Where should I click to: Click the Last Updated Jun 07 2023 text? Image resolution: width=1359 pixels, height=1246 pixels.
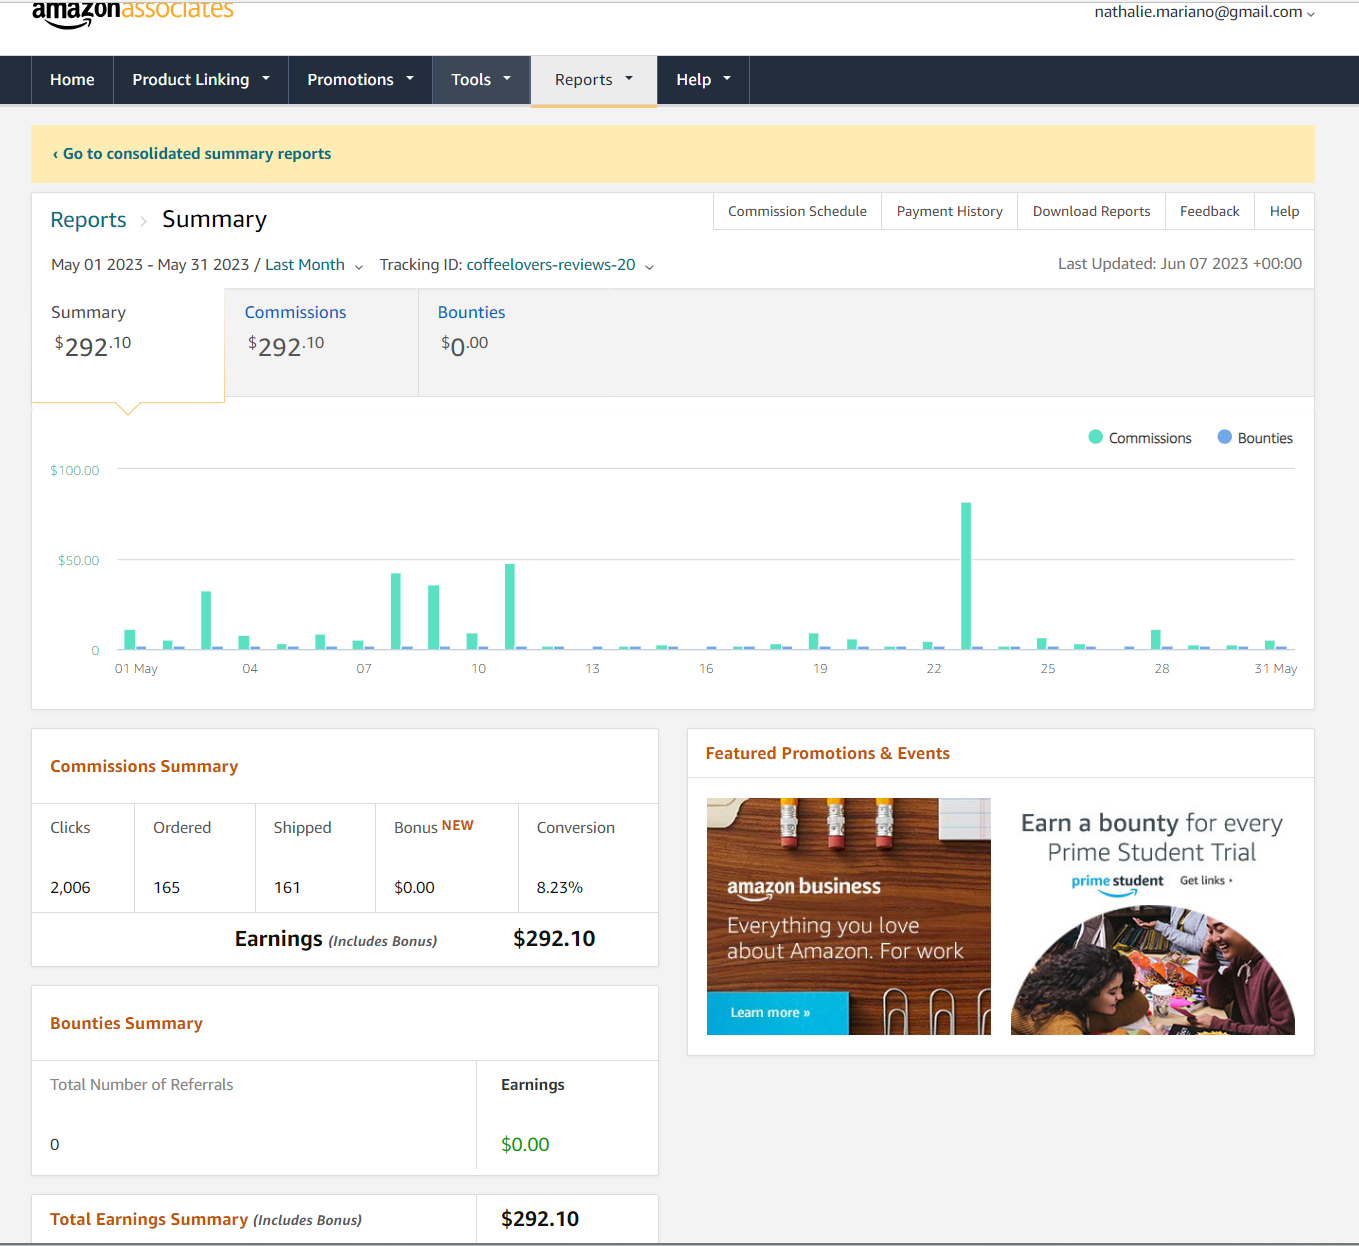tap(1180, 264)
